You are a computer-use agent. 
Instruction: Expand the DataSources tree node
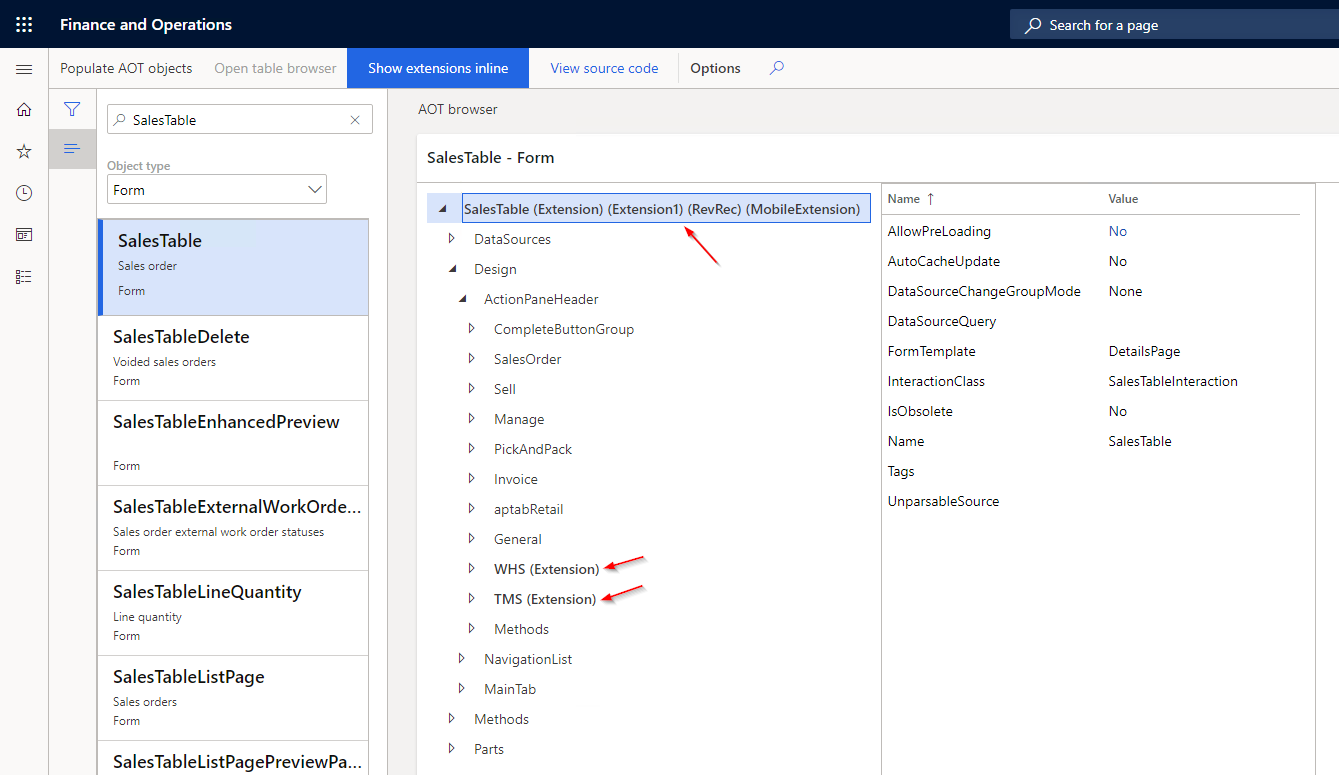[x=452, y=239]
